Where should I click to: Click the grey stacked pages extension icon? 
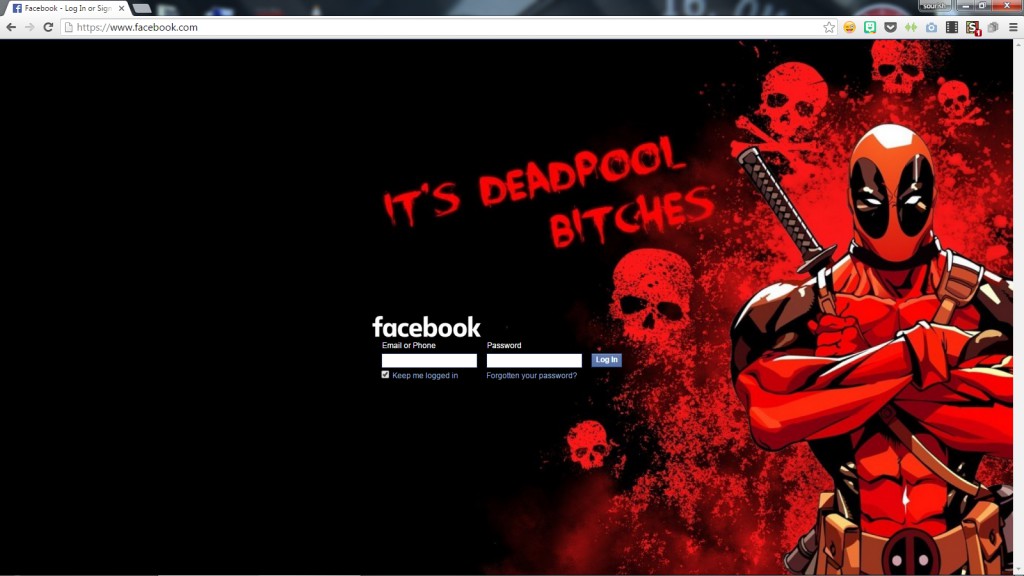pos(993,27)
